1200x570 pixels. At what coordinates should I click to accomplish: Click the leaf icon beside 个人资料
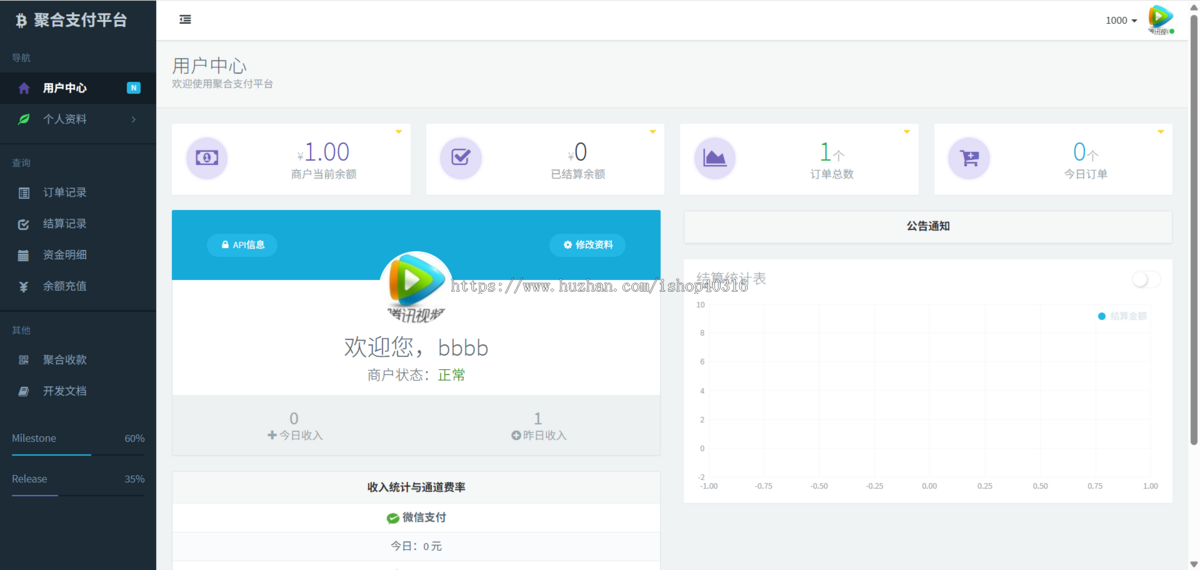pos(24,119)
